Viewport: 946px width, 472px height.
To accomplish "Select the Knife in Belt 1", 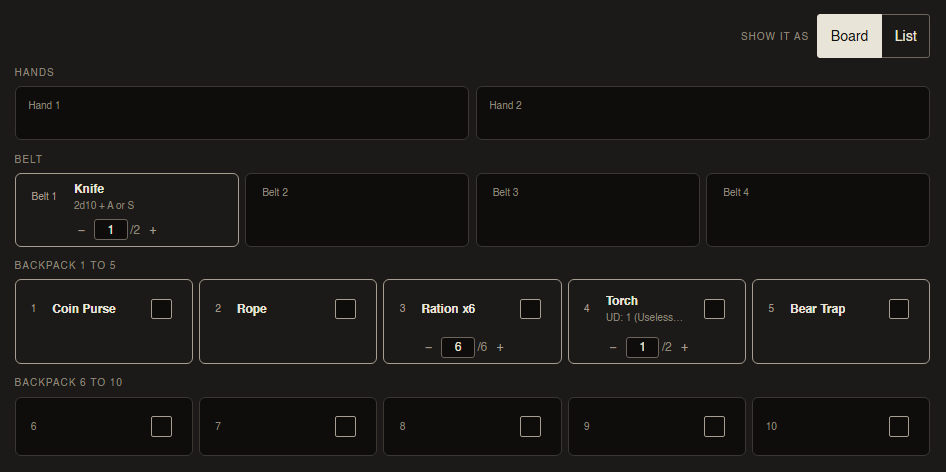I will pyautogui.click(x=127, y=210).
